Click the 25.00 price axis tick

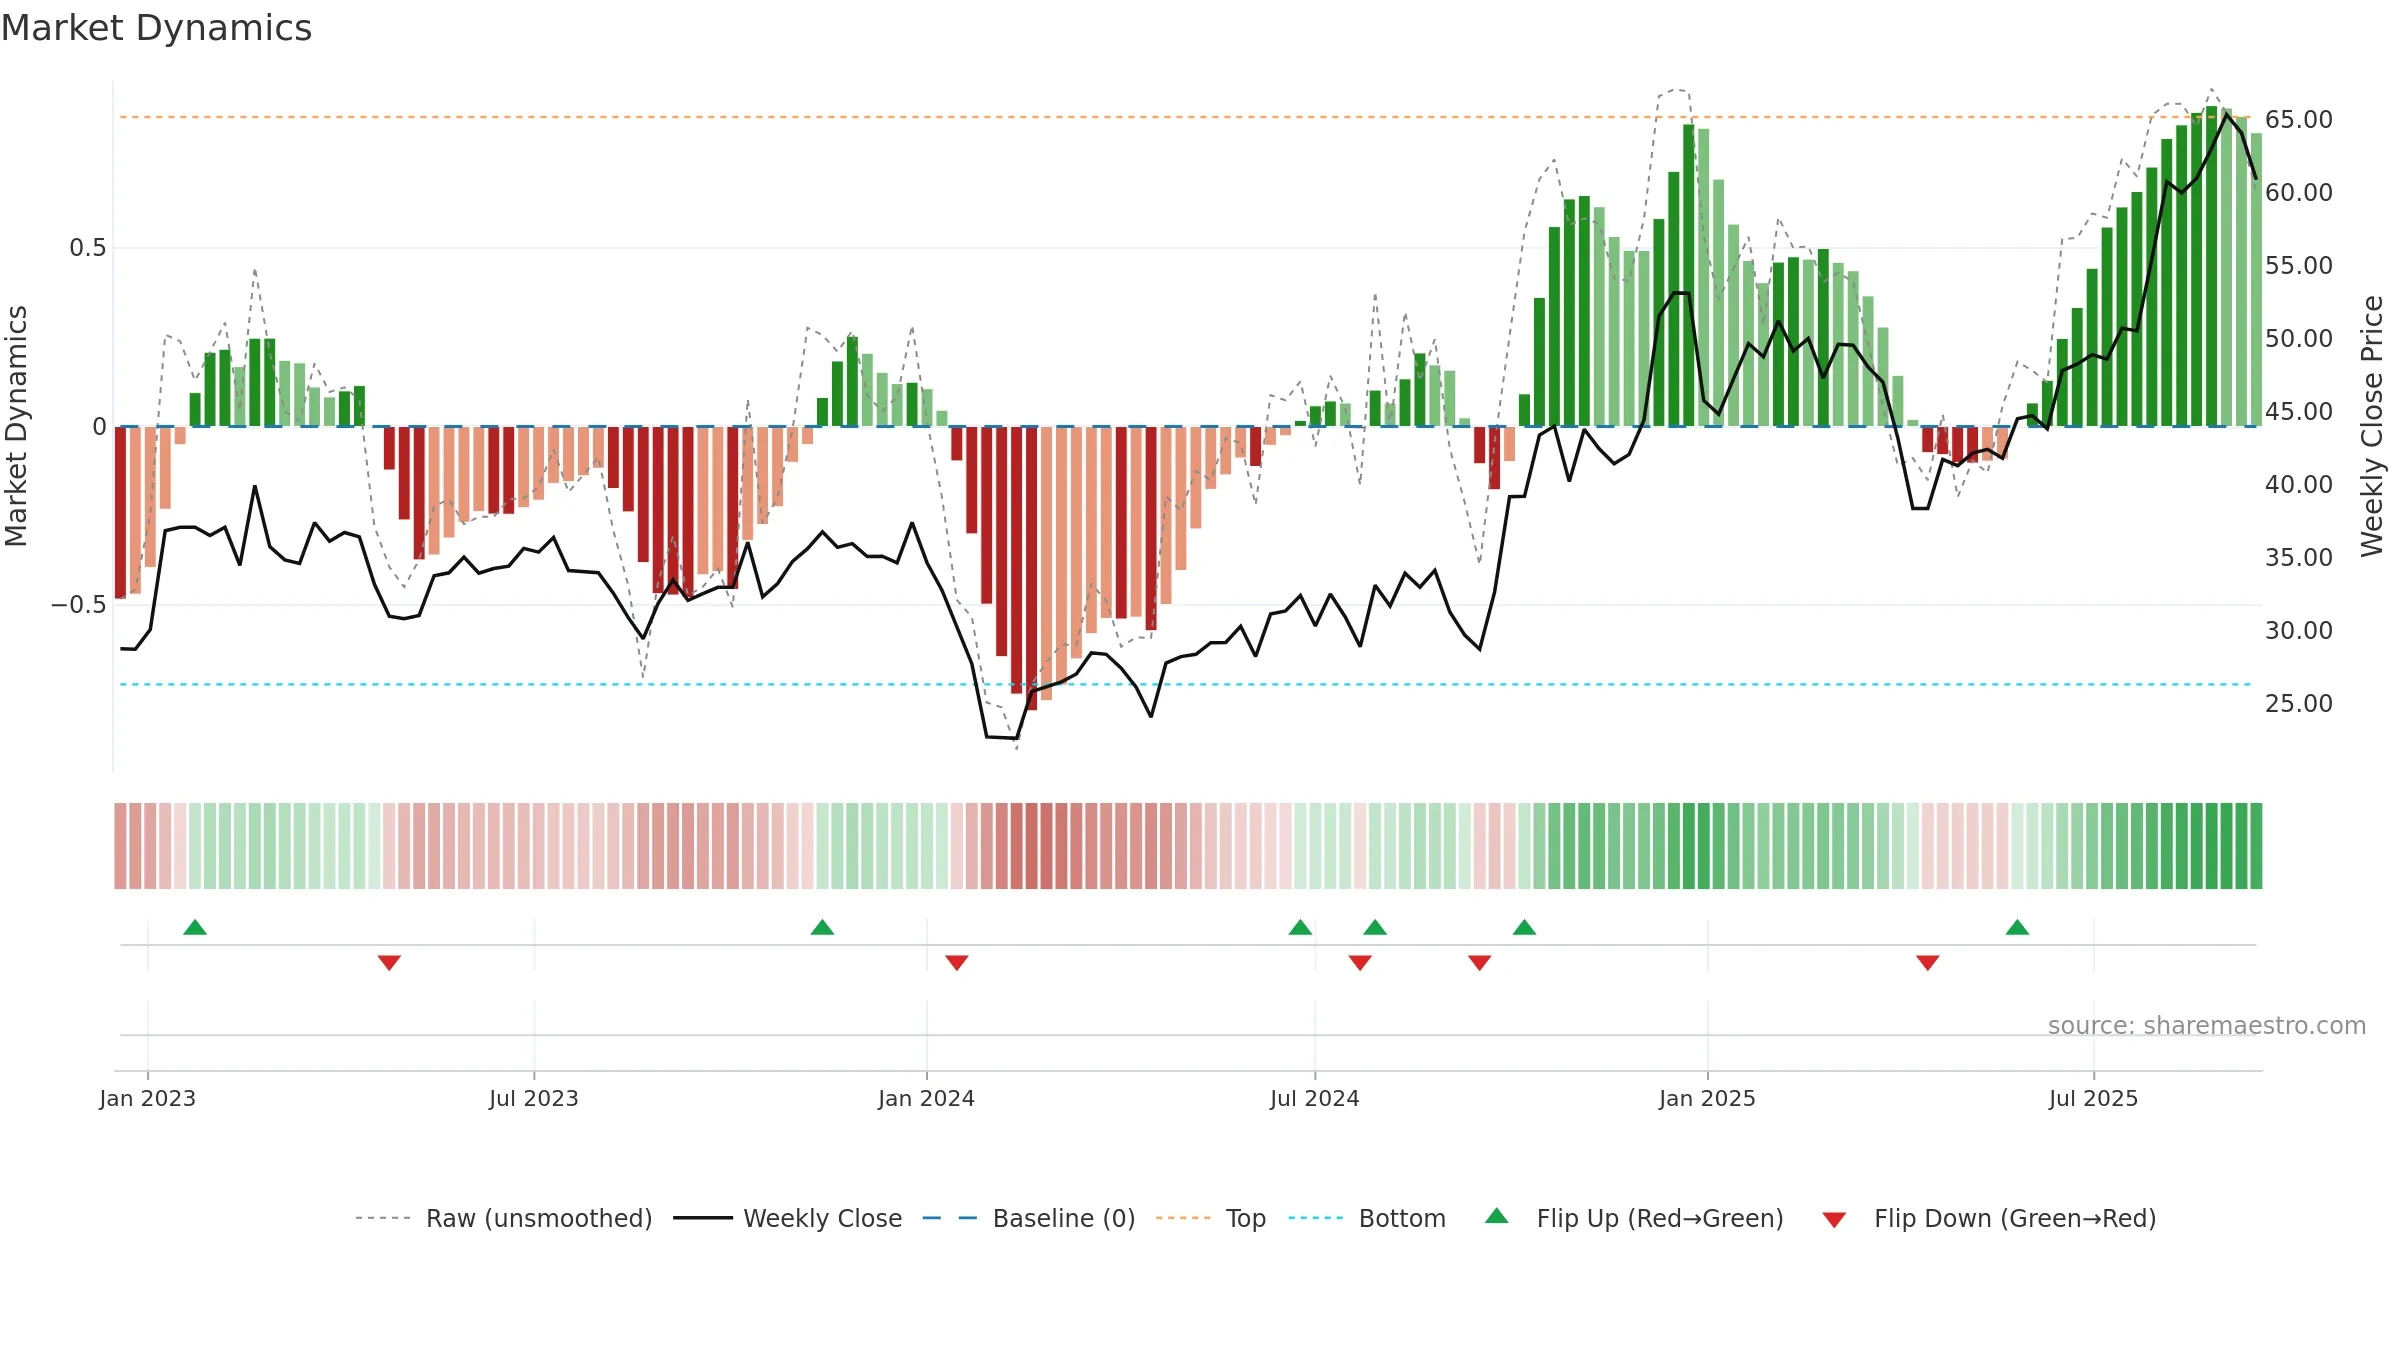click(x=2299, y=703)
